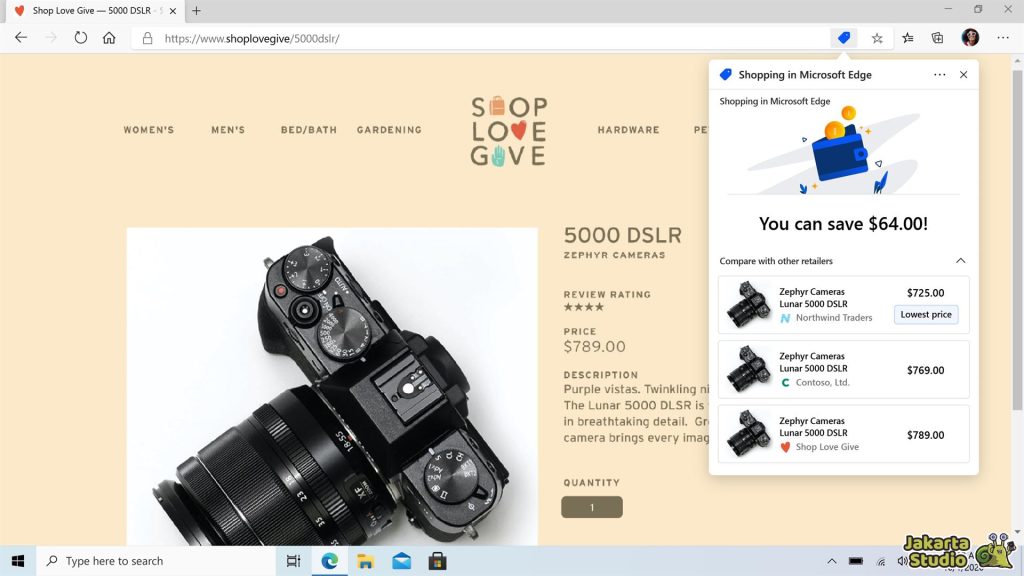
Task: Collapse the Compare with other retailers section
Action: (x=960, y=260)
